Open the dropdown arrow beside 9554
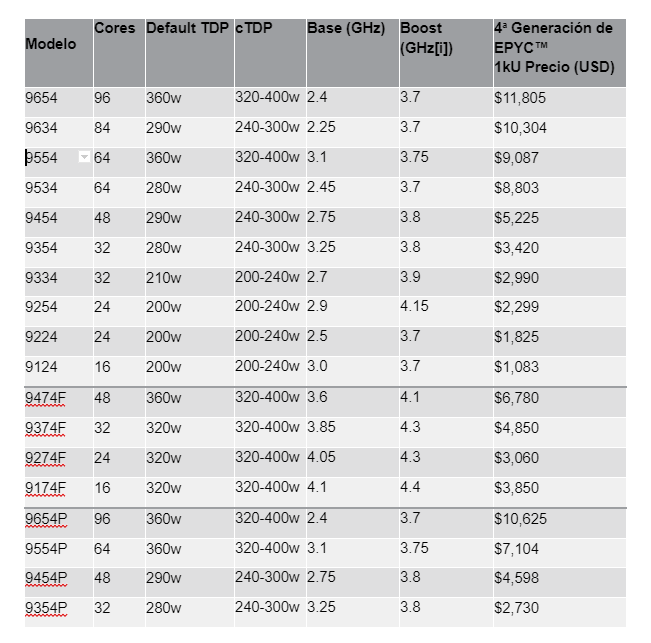 point(84,157)
